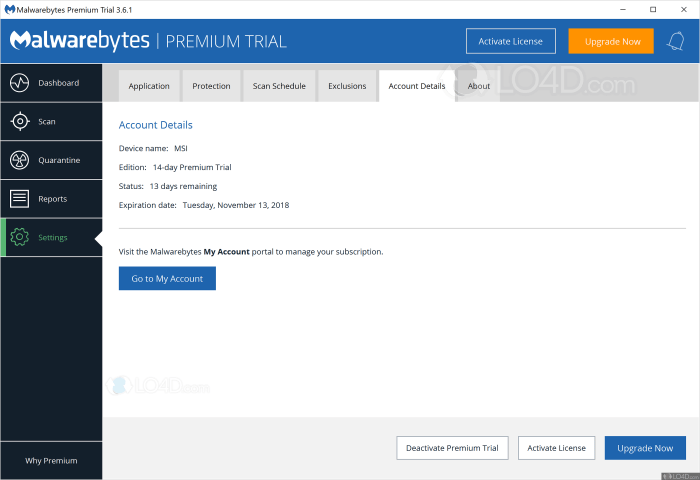Click the Quarantine biohazard icon
Screen dimensions: 700x480
pos(20,160)
